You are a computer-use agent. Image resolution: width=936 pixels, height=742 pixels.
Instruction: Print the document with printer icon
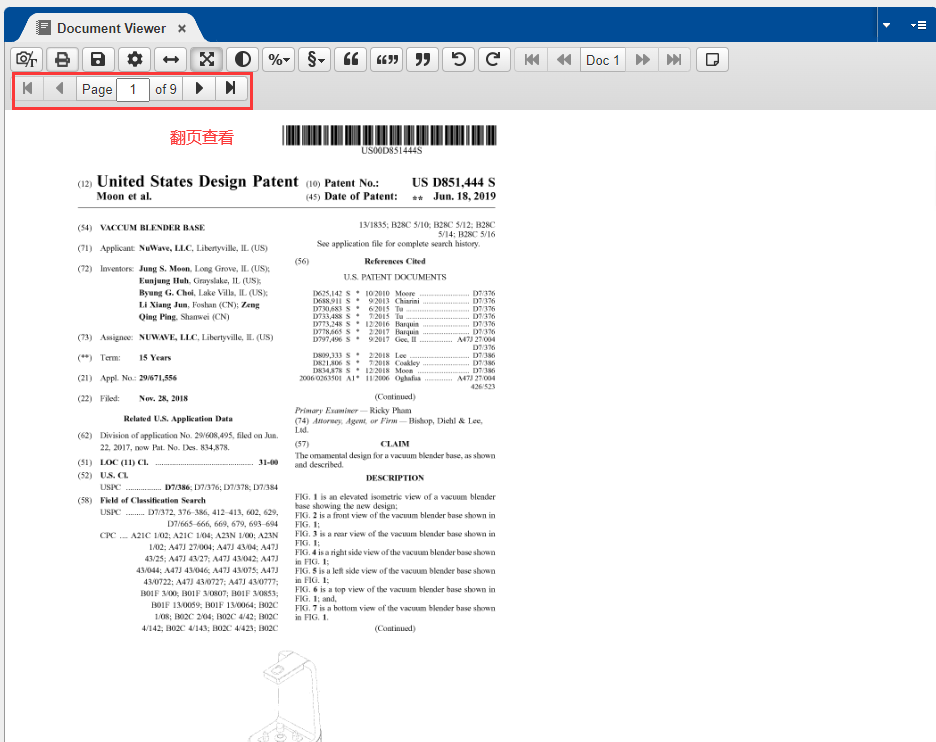(x=63, y=60)
